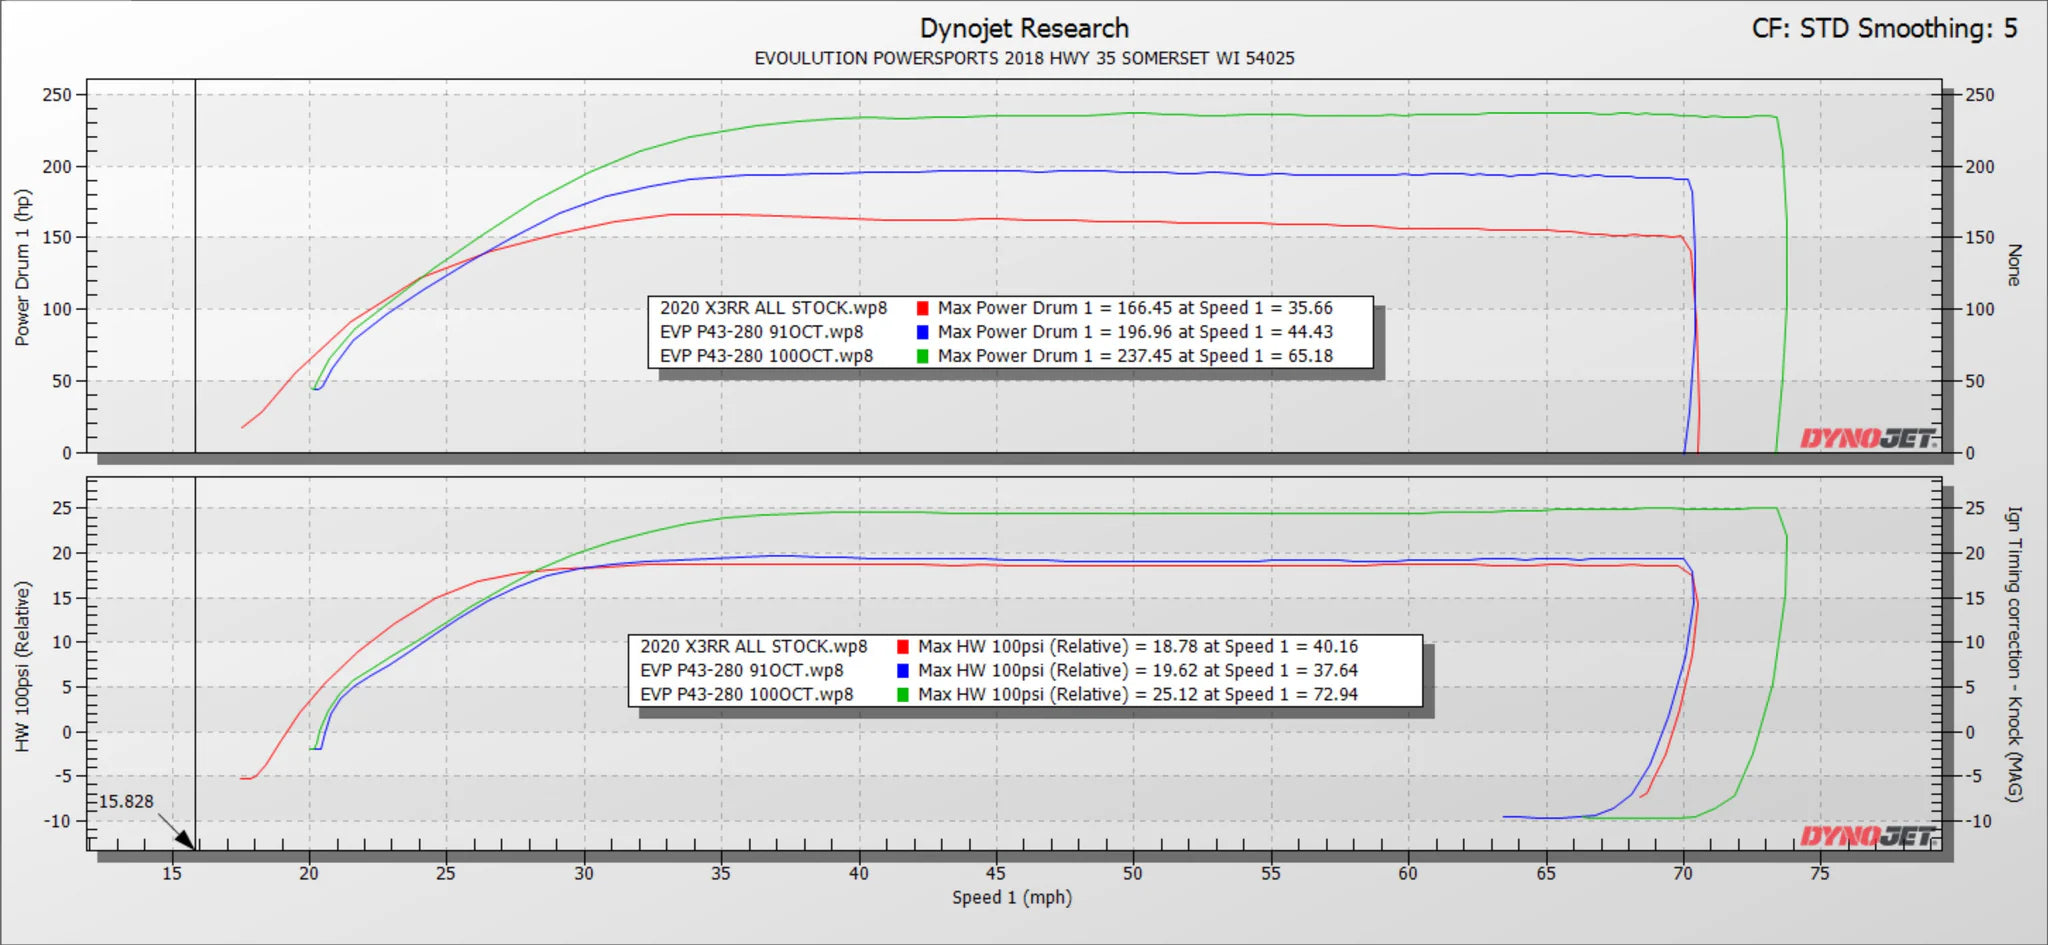
Task: Select the blue swatch in the power legend
Action: click(x=922, y=332)
